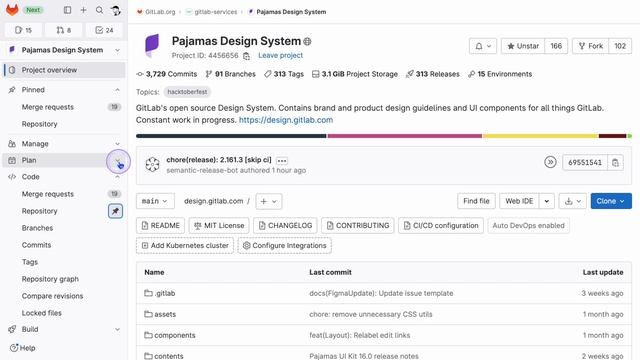Collapse the Code section chevron
The height and width of the screenshot is (360, 640).
click(117, 177)
